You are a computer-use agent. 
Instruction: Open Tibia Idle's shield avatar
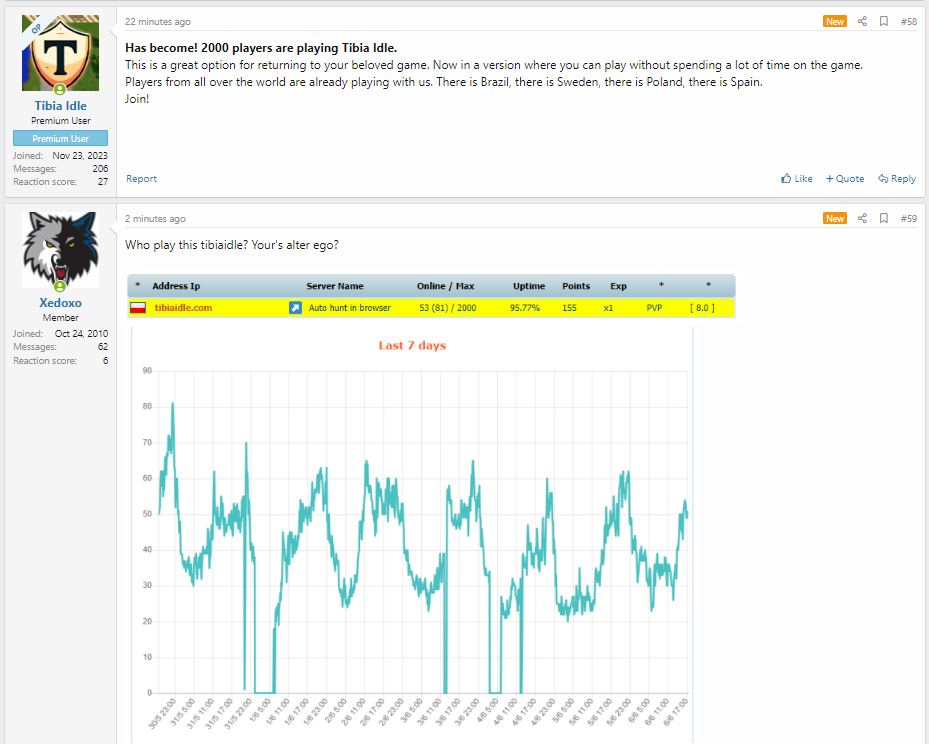coord(60,53)
